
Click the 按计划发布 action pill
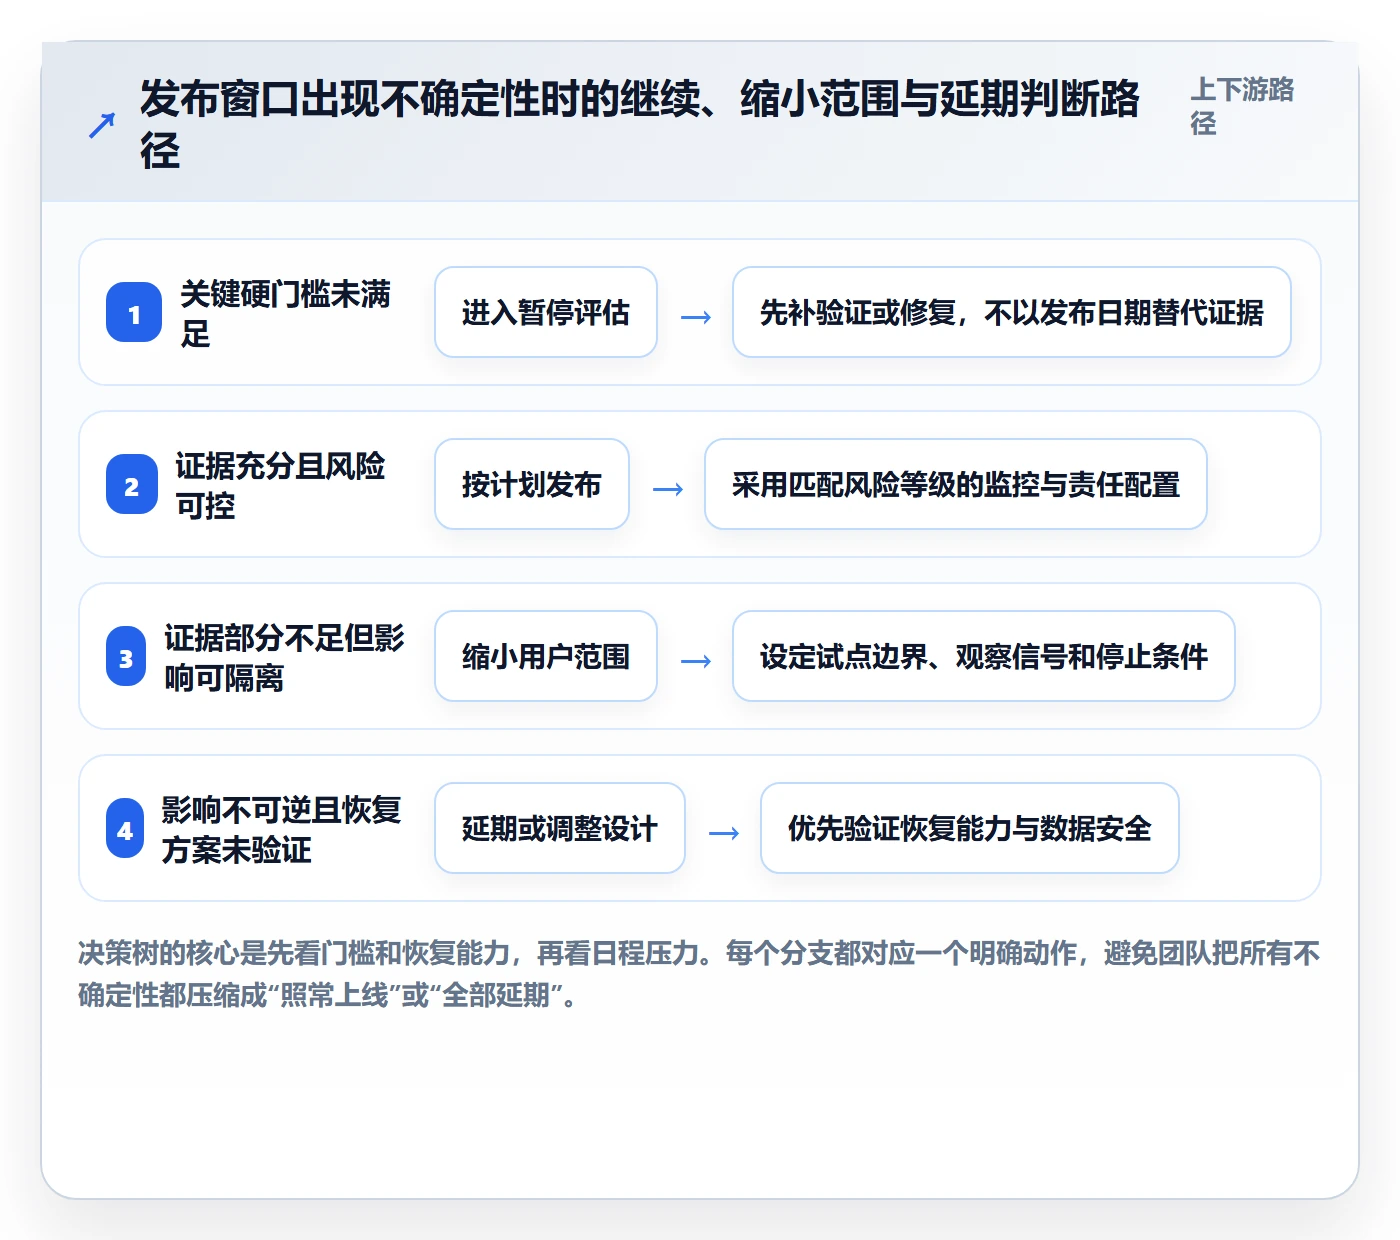(532, 484)
